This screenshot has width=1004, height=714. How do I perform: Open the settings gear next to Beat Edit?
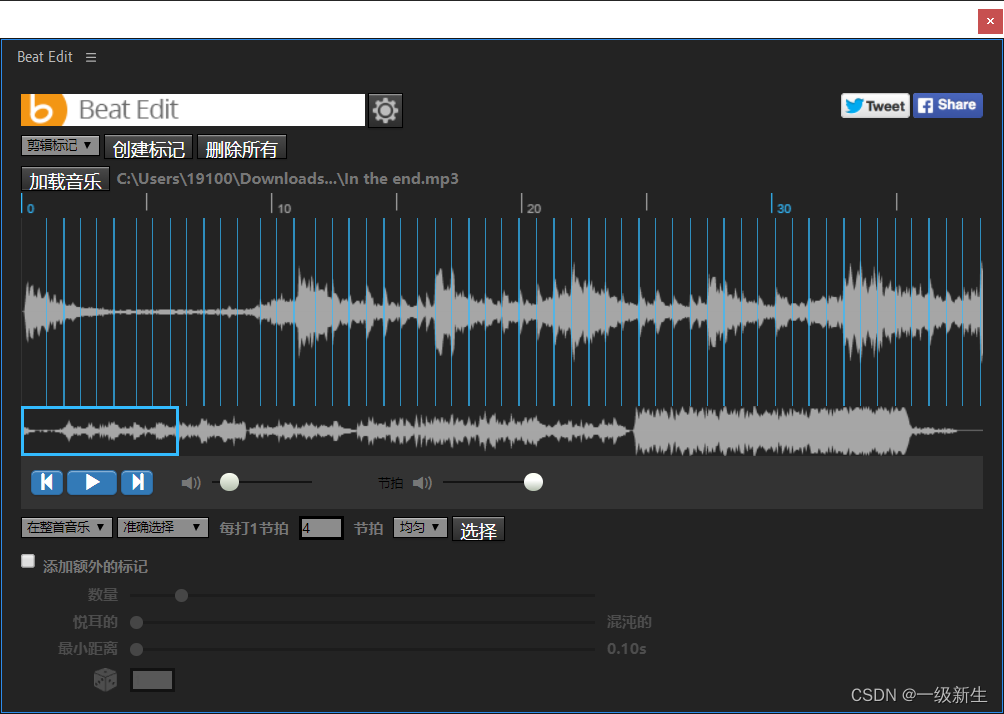385,110
